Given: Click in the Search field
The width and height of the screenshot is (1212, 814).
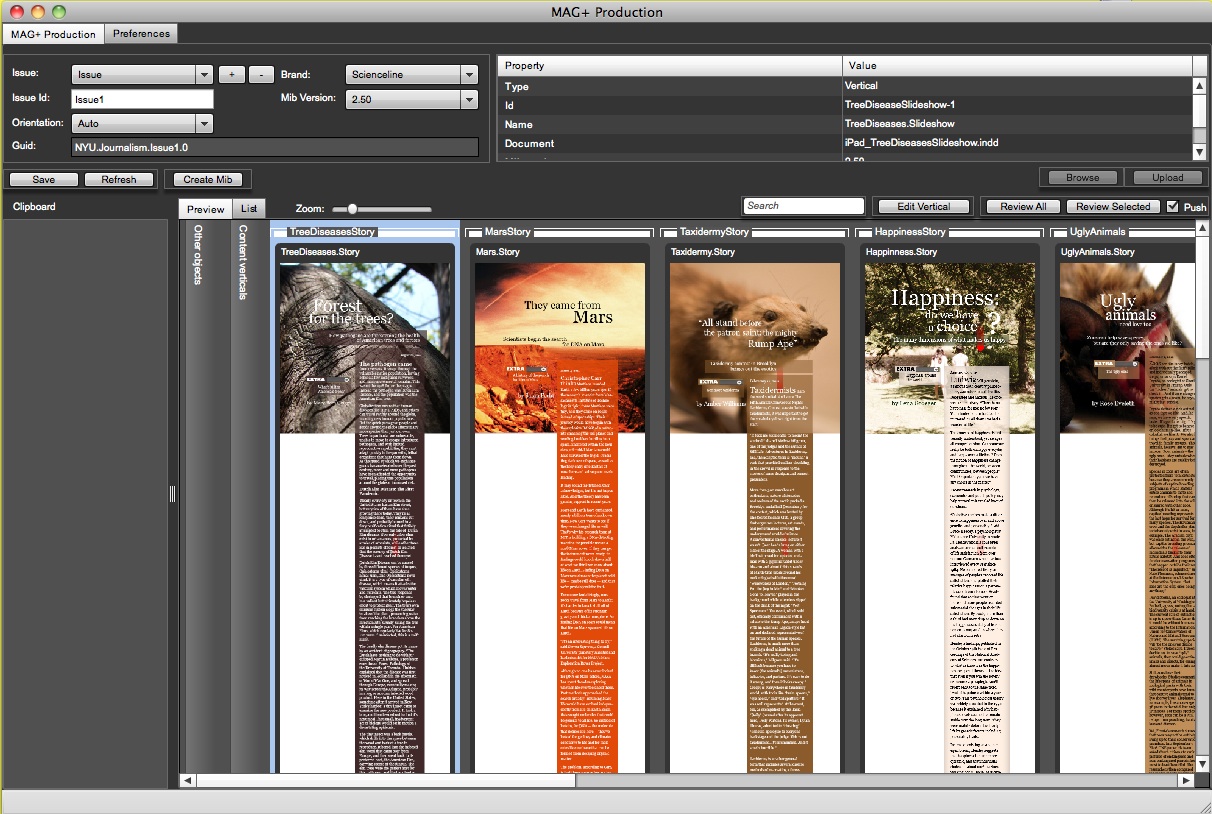Looking at the screenshot, I should [x=804, y=206].
